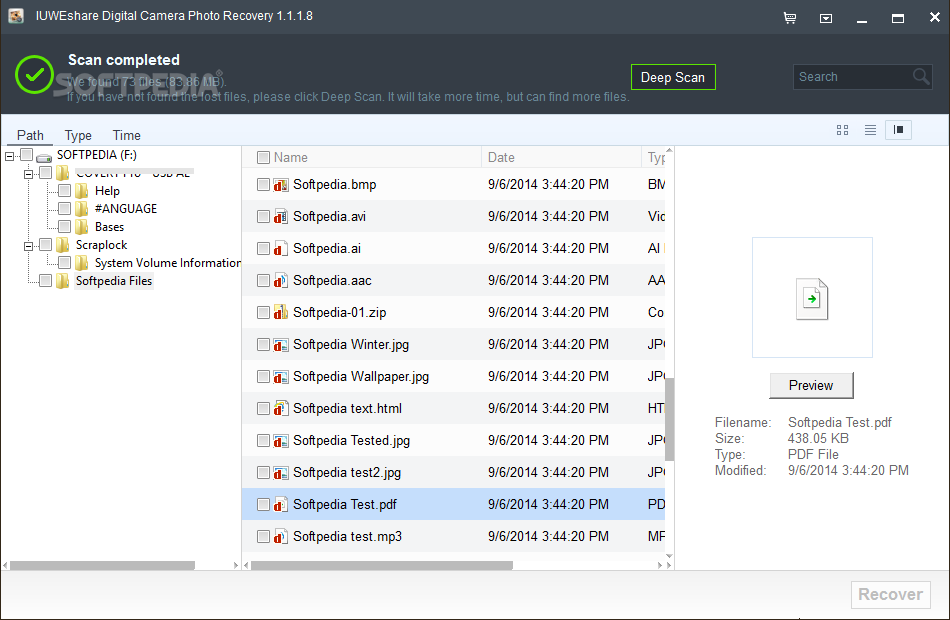Click the Softpedia test.mp3 file icon

pyautogui.click(x=280, y=536)
